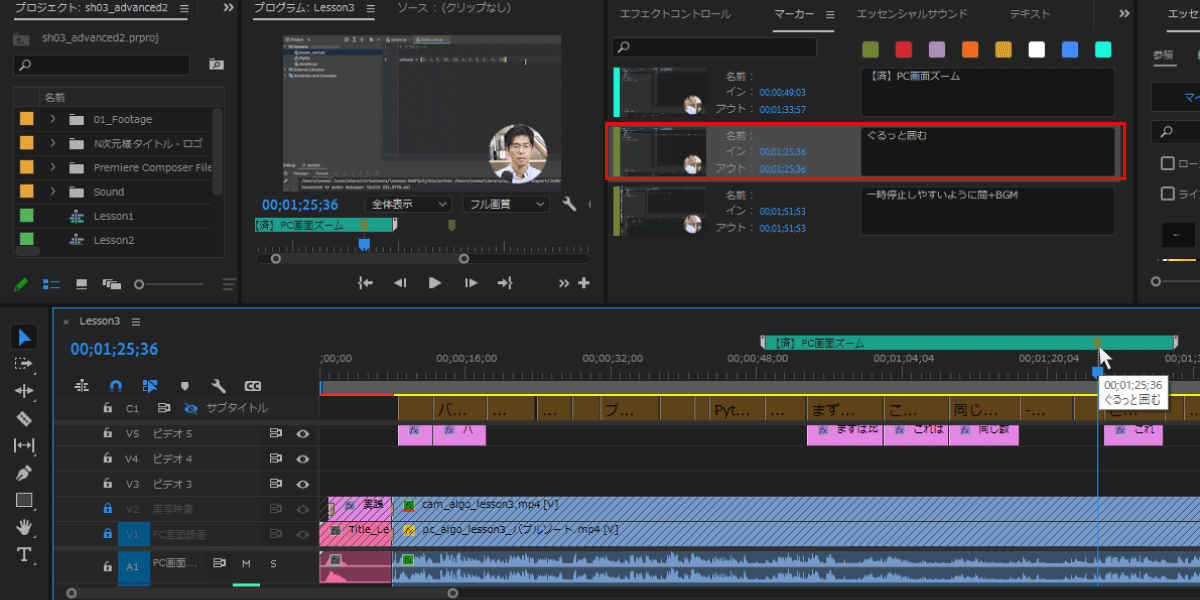The height and width of the screenshot is (600, 1200).
Task: Click the red marker color swatch
Action: click(x=903, y=49)
